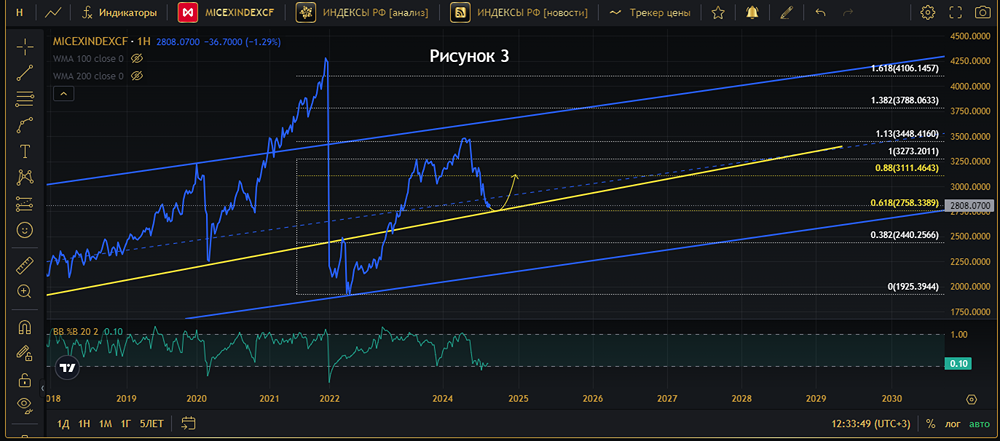Click the WMA 200 close 0 legend

click(x=88, y=76)
